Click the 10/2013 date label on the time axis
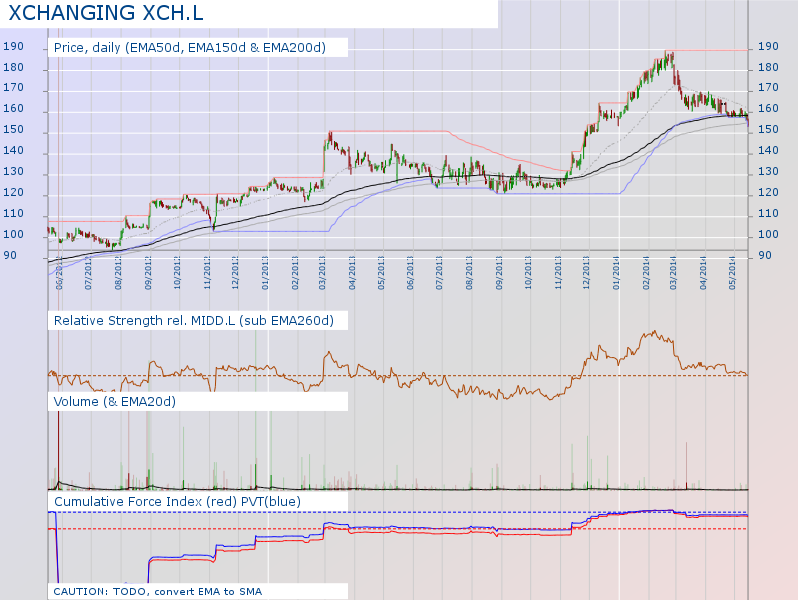Viewport: 798px width, 600px height. click(528, 273)
